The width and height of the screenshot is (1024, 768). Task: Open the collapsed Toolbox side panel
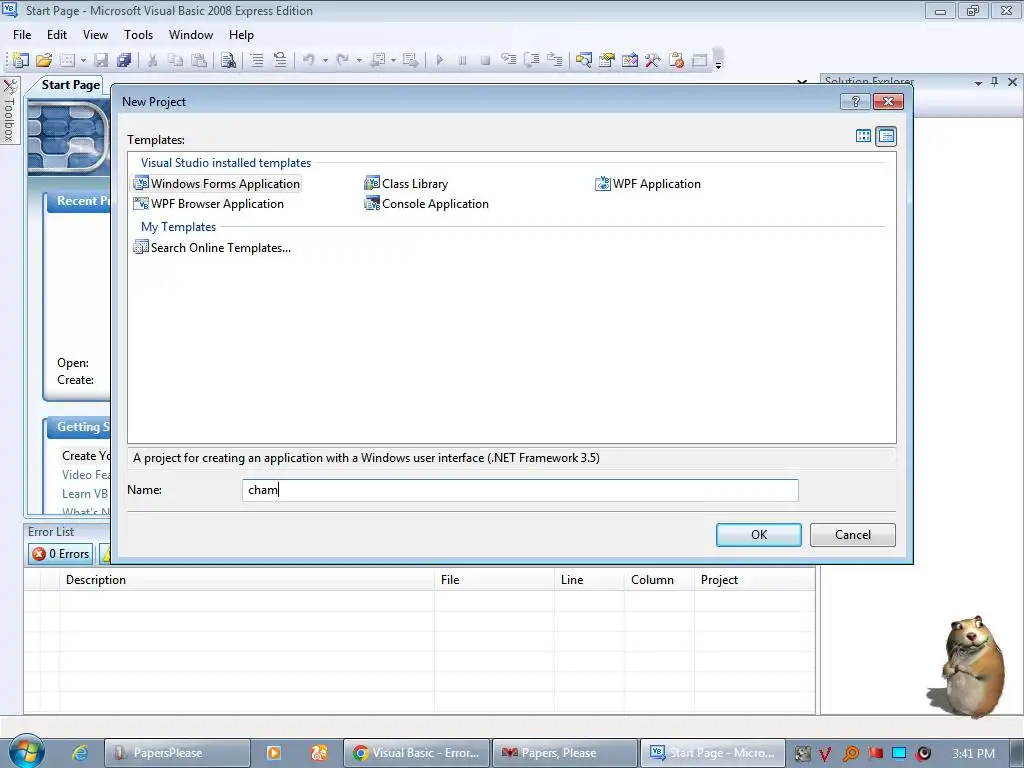(x=10, y=110)
